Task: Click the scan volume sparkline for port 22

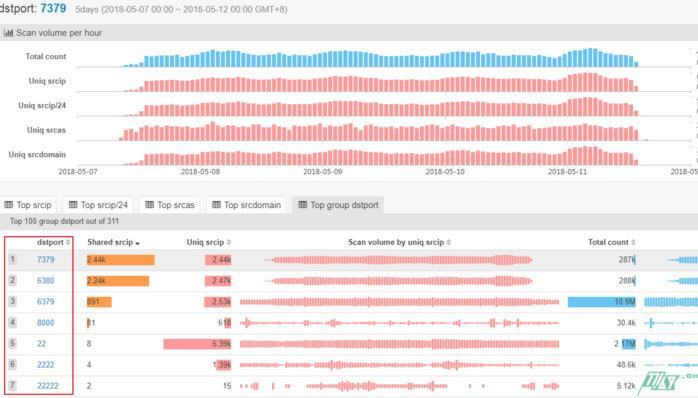Action: click(399, 344)
